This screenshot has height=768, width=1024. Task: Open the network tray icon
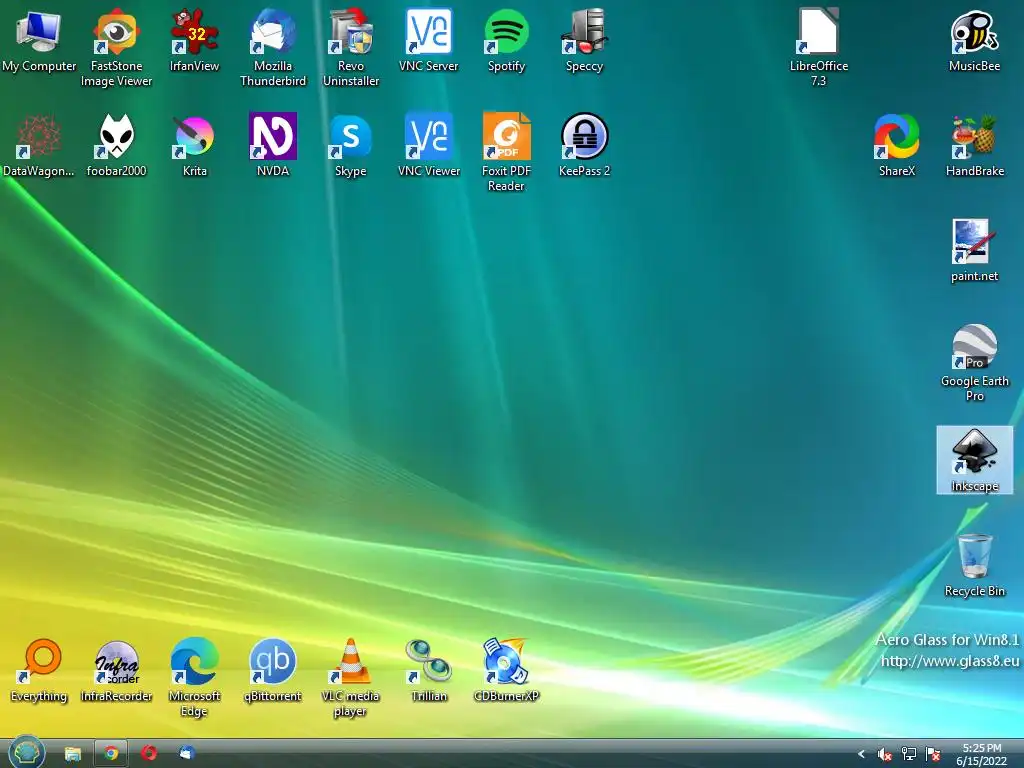(908, 754)
